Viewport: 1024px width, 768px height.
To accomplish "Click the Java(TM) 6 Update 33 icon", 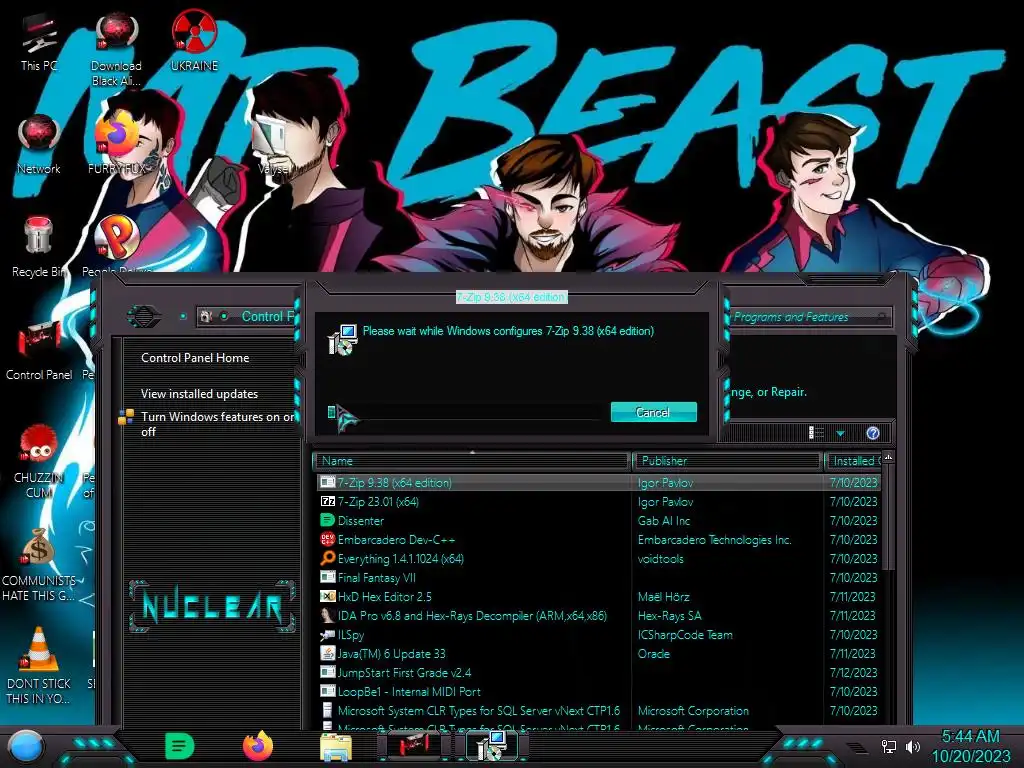I will pos(328,654).
